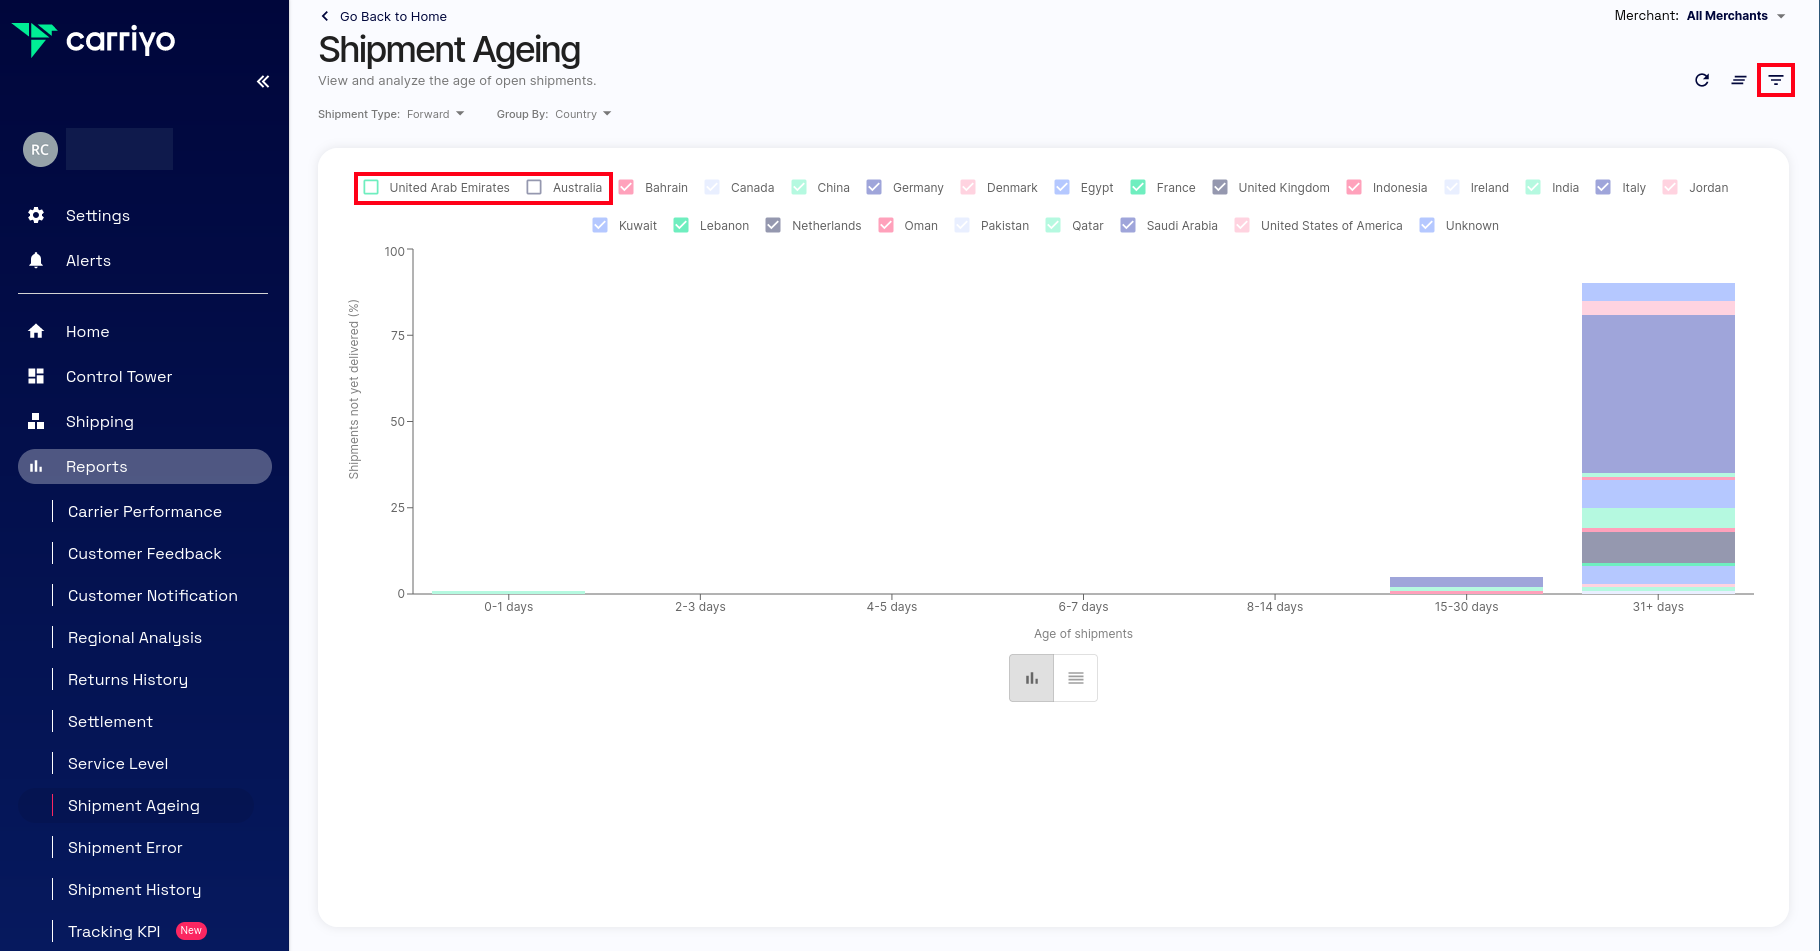Image resolution: width=1820 pixels, height=951 pixels.
Task: Select Shipment Ageing in sidebar
Action: click(x=134, y=805)
